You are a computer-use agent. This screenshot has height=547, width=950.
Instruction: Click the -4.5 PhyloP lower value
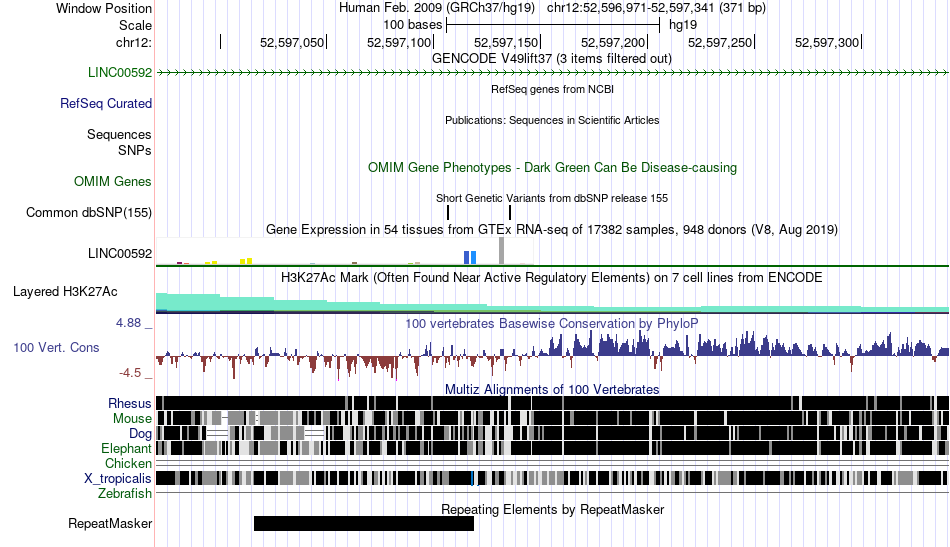pos(130,373)
